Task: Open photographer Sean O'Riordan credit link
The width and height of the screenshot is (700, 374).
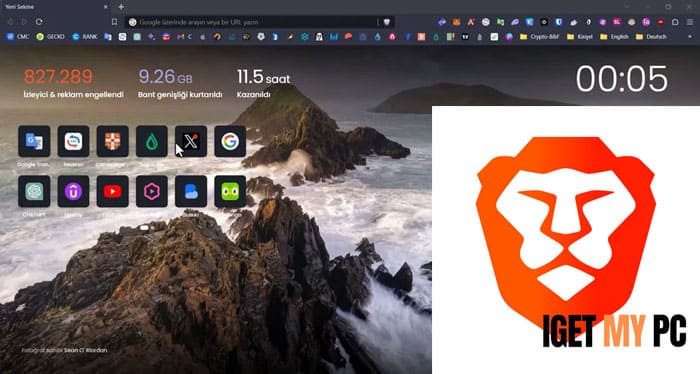Action: tap(86, 350)
